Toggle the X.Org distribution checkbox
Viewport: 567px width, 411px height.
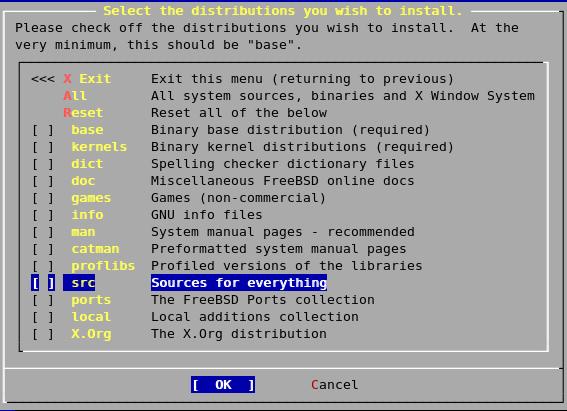point(43,334)
